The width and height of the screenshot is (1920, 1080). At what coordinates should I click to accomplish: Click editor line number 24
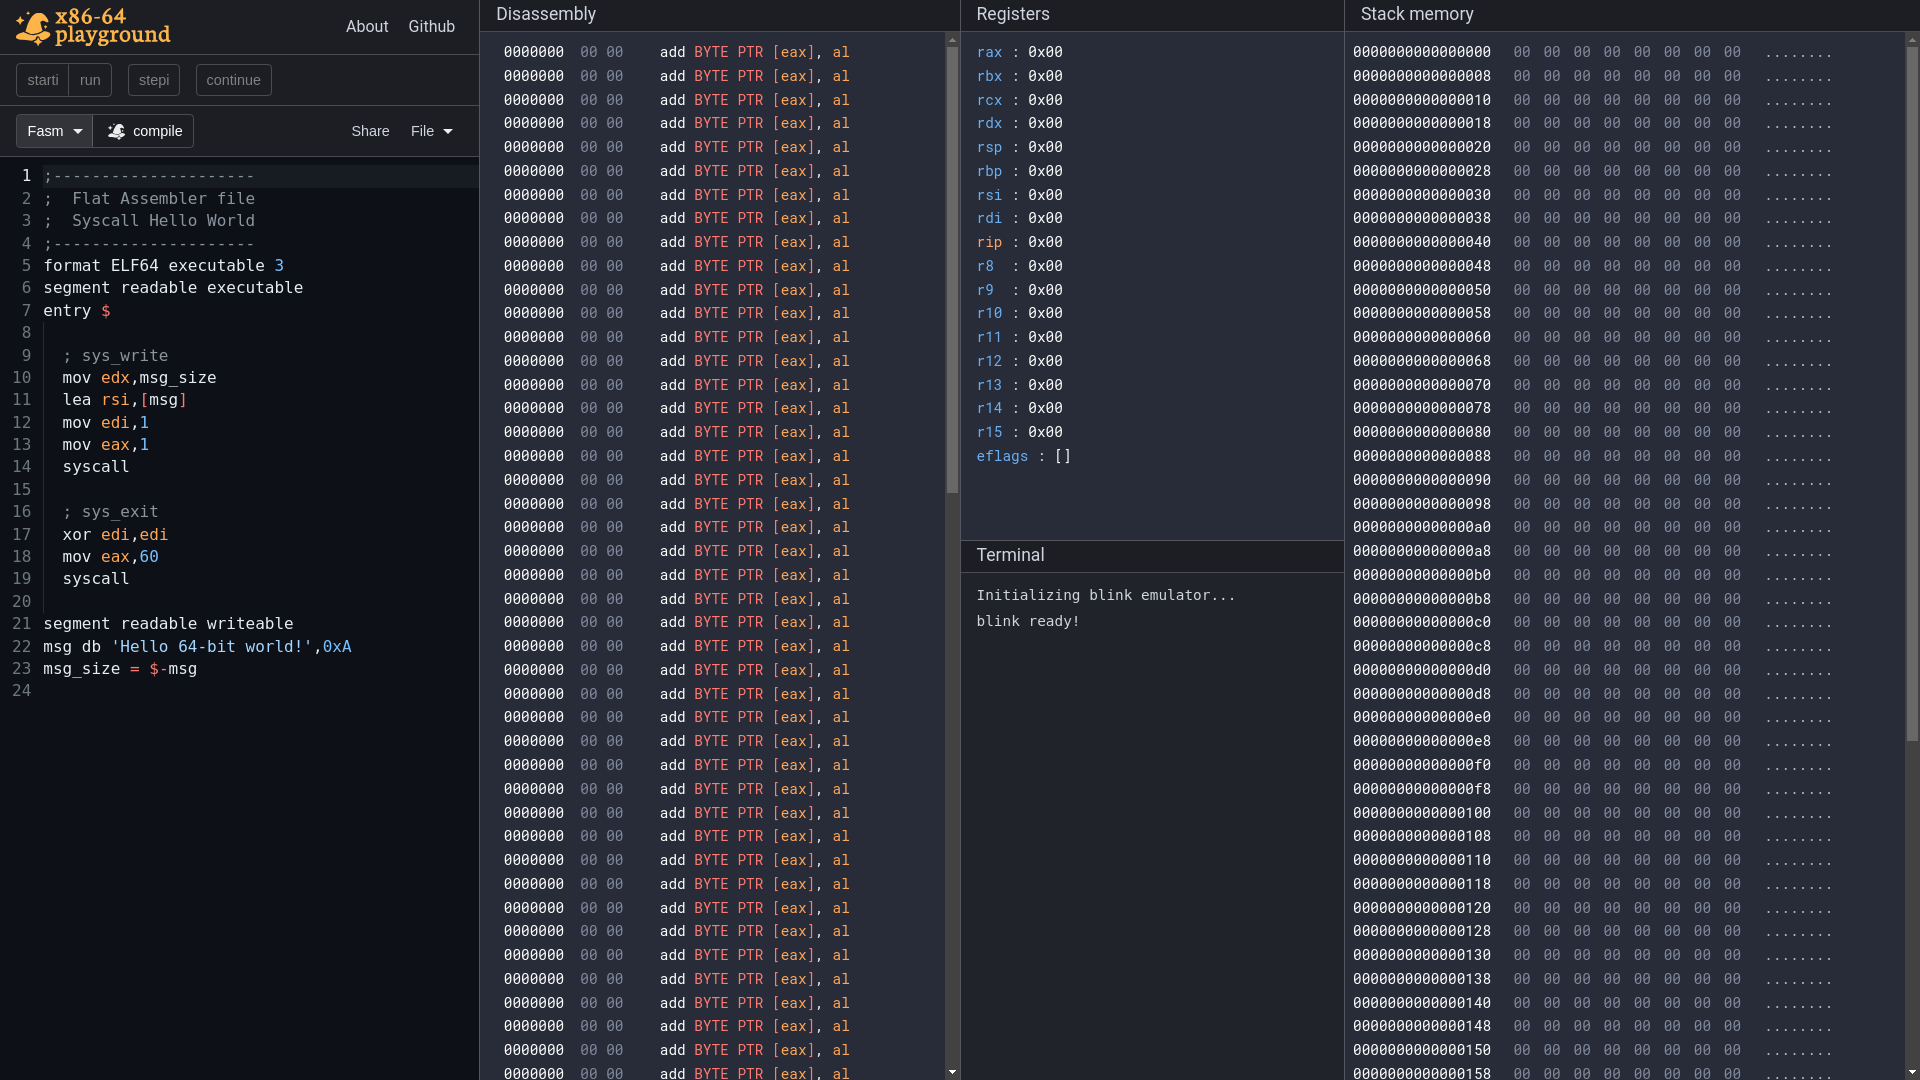pos(22,691)
